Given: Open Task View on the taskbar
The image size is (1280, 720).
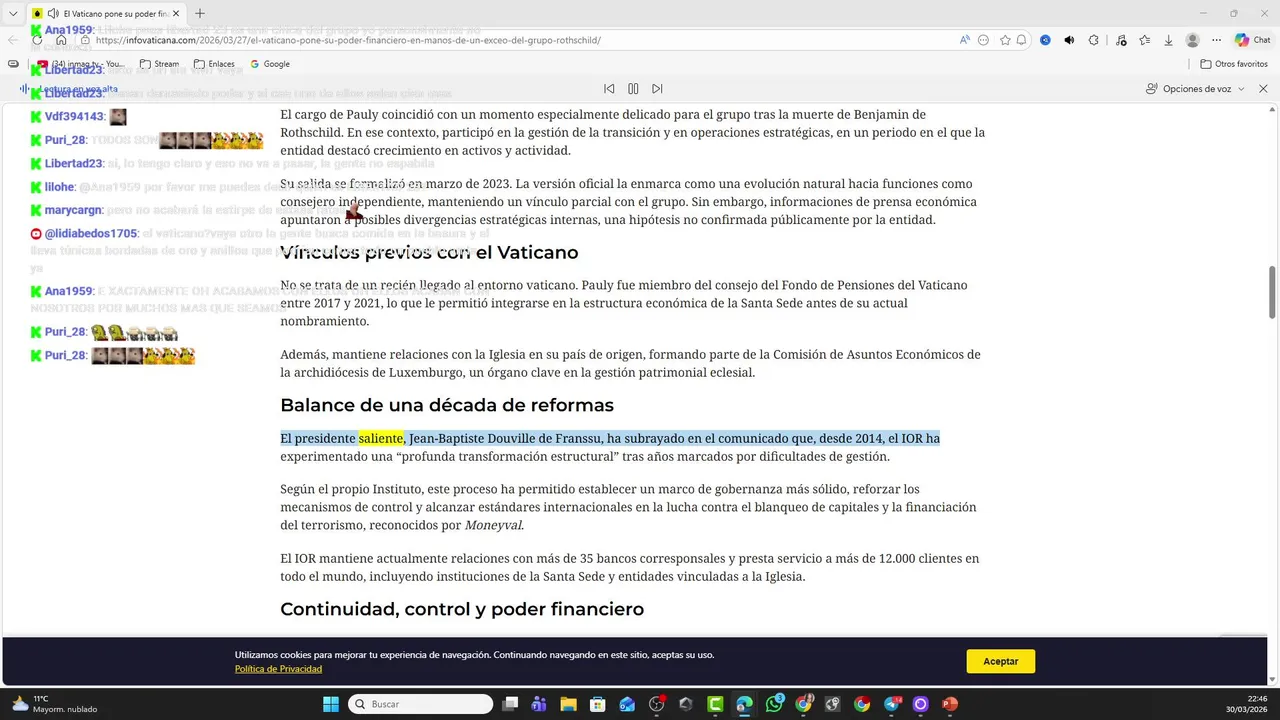Looking at the screenshot, I should 510,704.
